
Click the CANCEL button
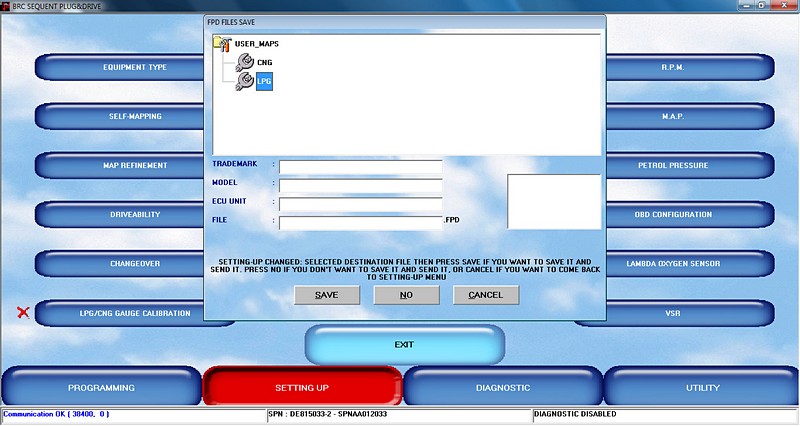(x=486, y=295)
